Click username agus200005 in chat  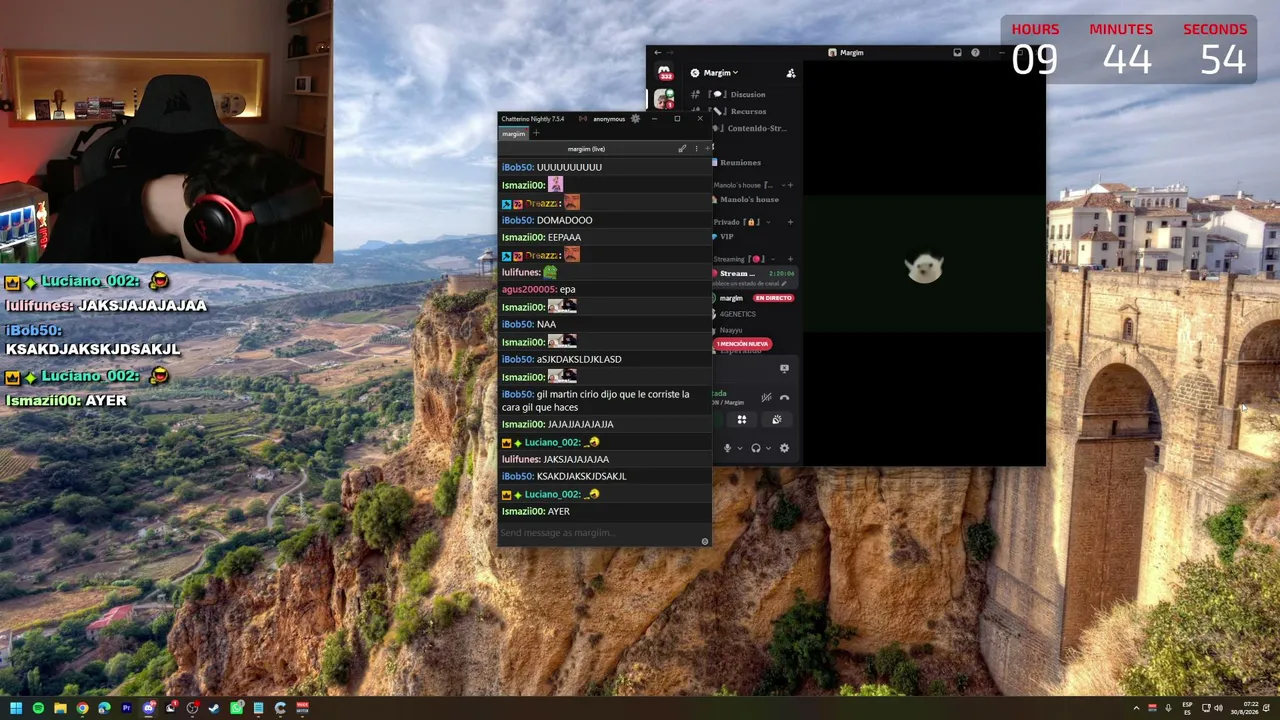[529, 290]
